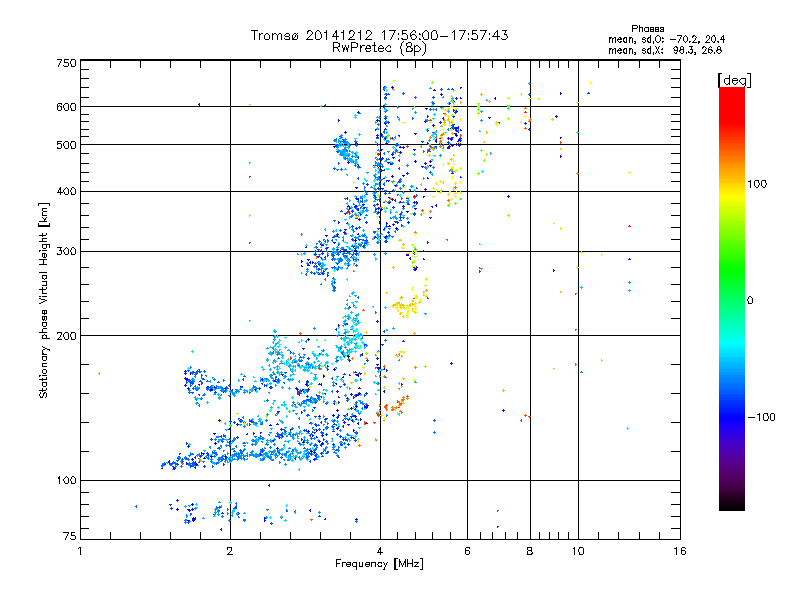This screenshot has width=800, height=600.
Task: Click the y-axis label '200'
Action: (66, 336)
